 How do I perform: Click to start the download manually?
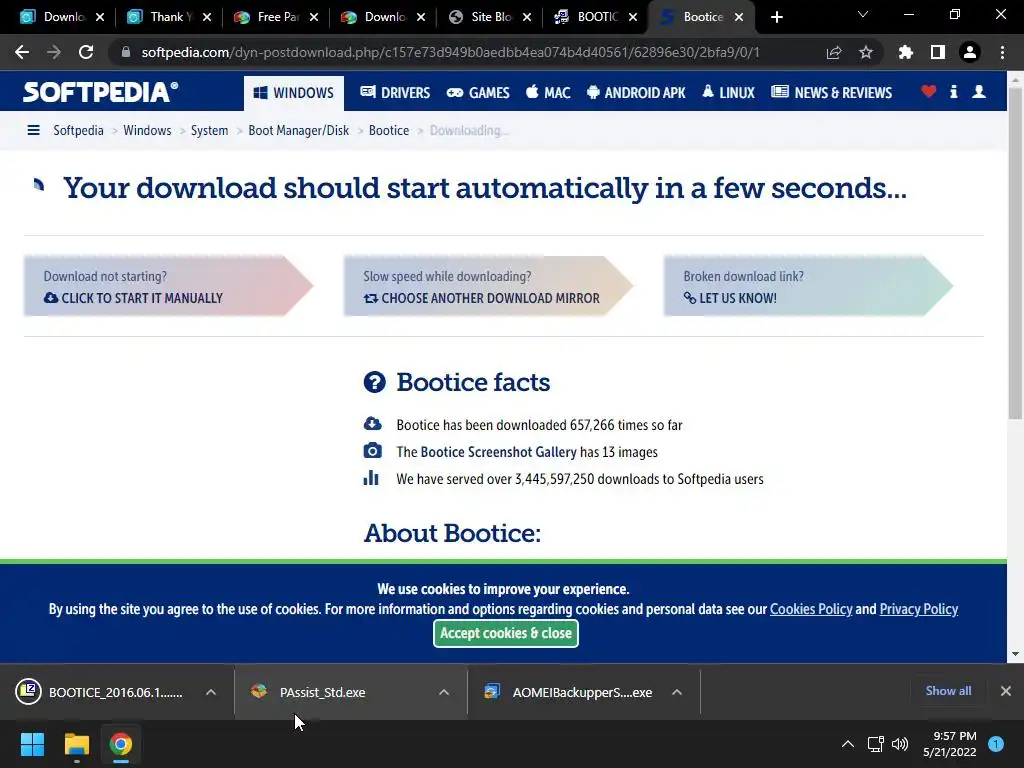167,286
